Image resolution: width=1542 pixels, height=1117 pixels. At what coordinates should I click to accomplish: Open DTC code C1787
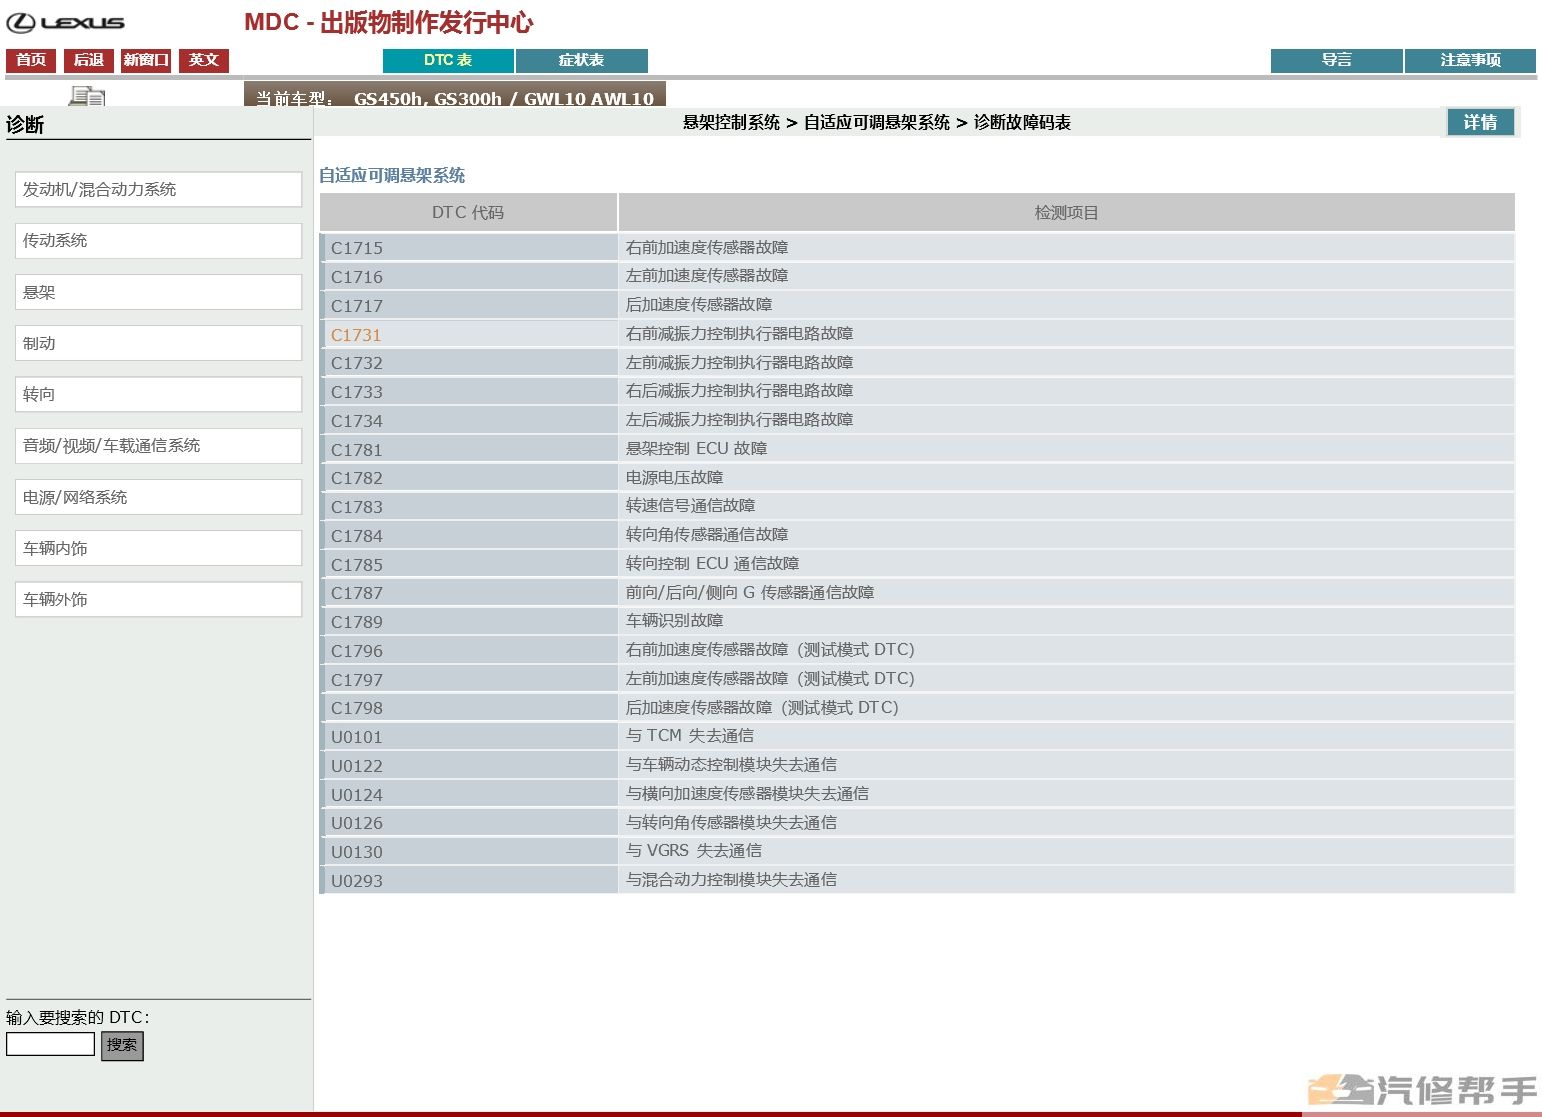pos(357,593)
